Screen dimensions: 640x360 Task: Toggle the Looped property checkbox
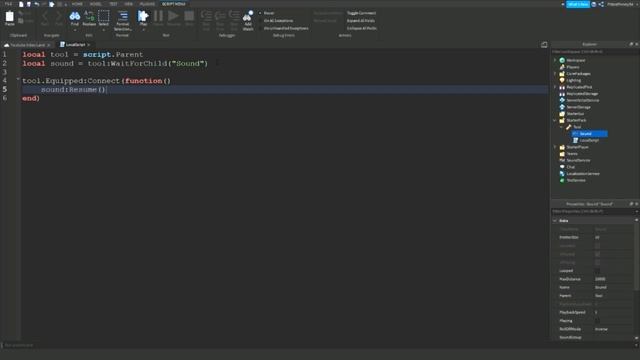[598, 271]
